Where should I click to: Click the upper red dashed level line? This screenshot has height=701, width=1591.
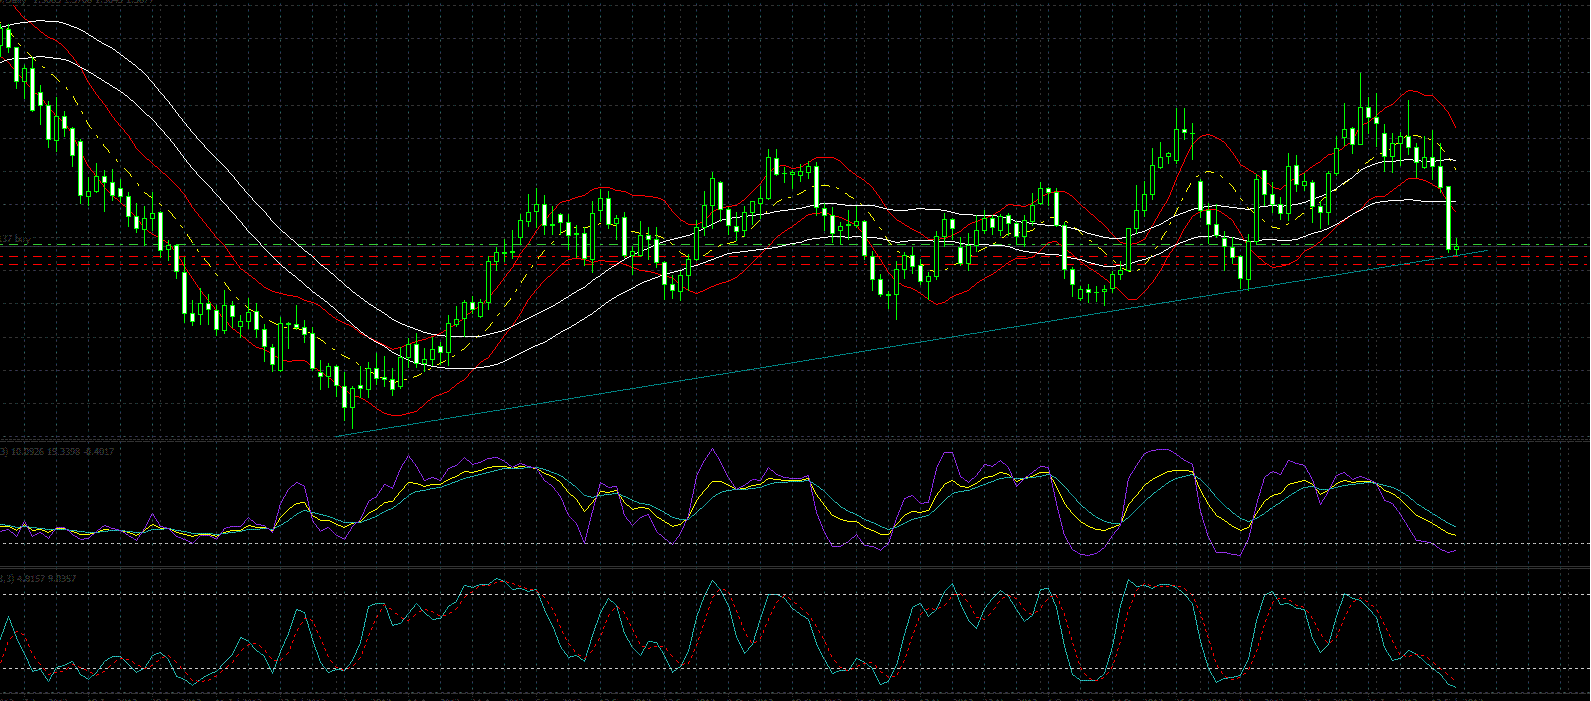[795, 256]
